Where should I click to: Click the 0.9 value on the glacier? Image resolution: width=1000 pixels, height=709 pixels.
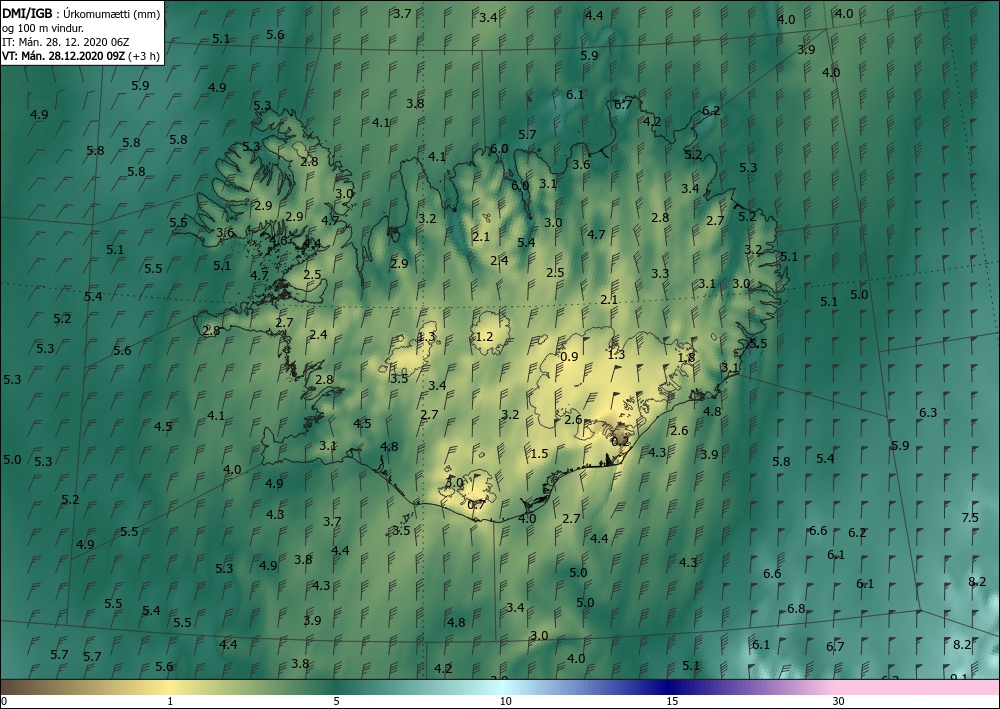pos(569,356)
